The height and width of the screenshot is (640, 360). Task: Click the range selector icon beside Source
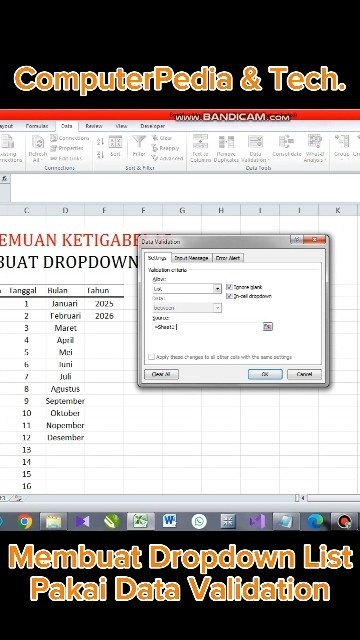[267, 326]
